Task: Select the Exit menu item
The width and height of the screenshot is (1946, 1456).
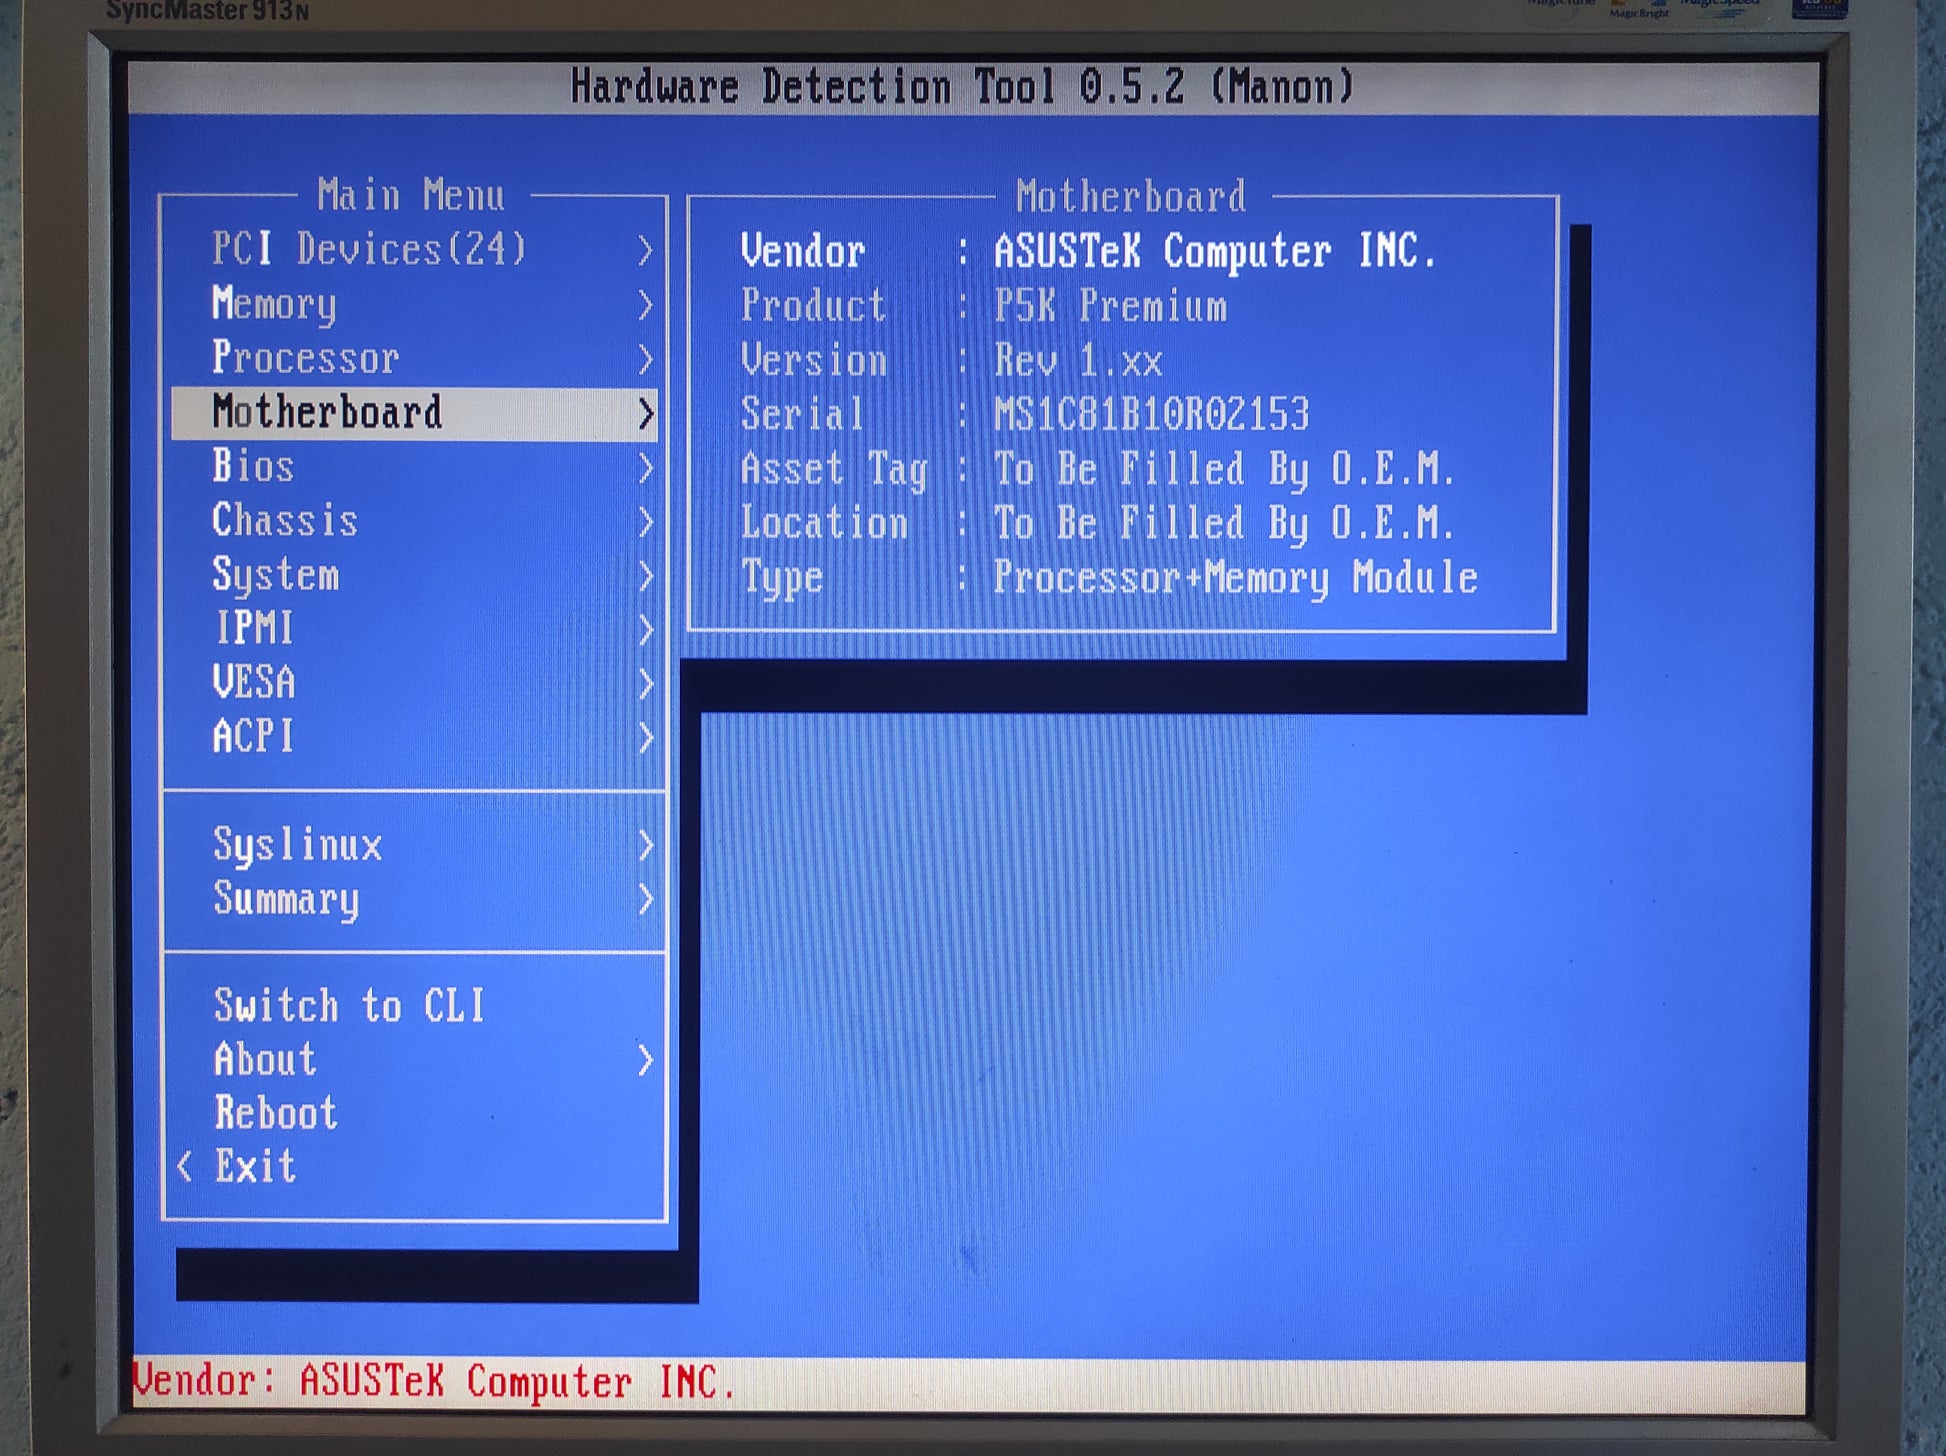Action: tap(256, 1167)
